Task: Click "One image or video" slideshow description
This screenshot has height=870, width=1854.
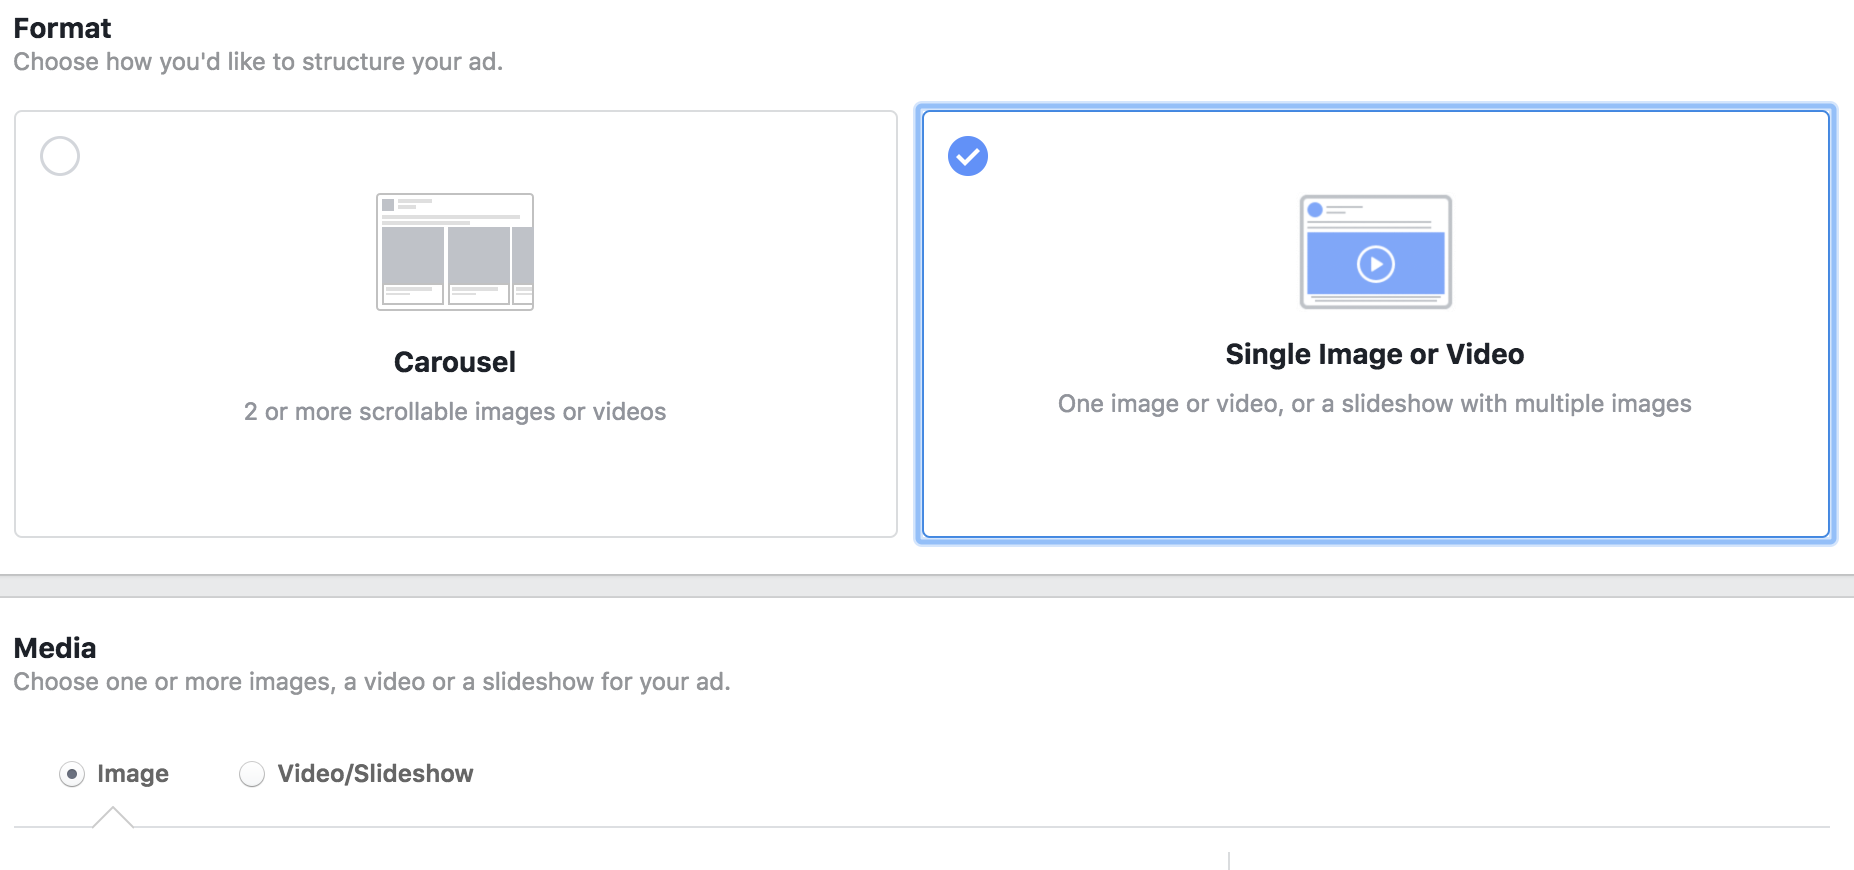Action: [1374, 404]
